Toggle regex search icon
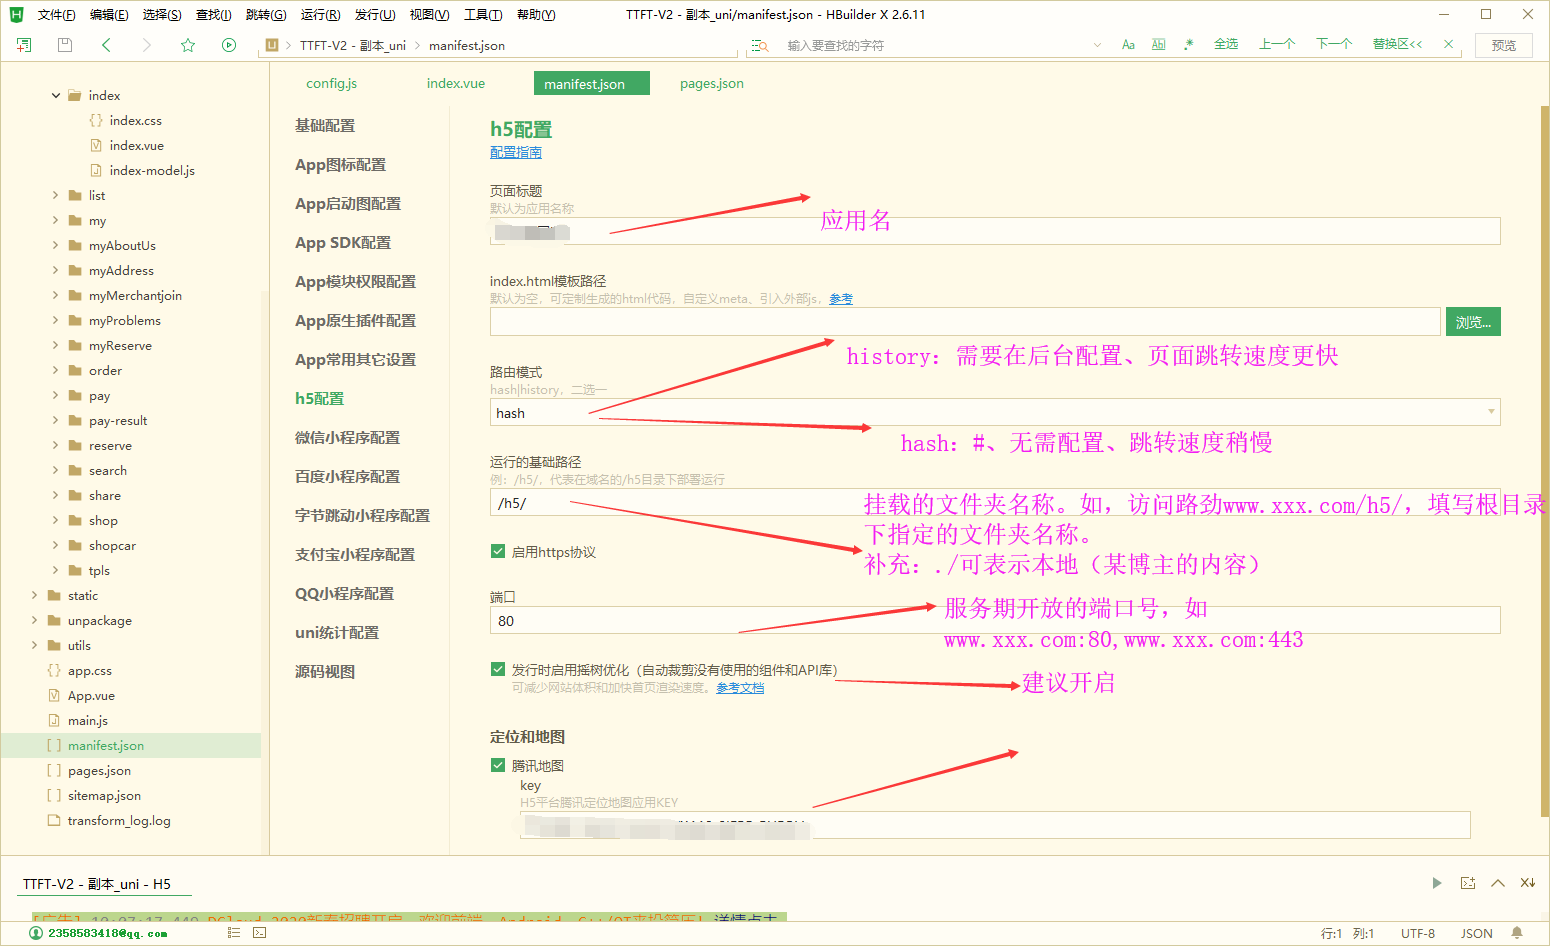1550x946 pixels. [1189, 45]
